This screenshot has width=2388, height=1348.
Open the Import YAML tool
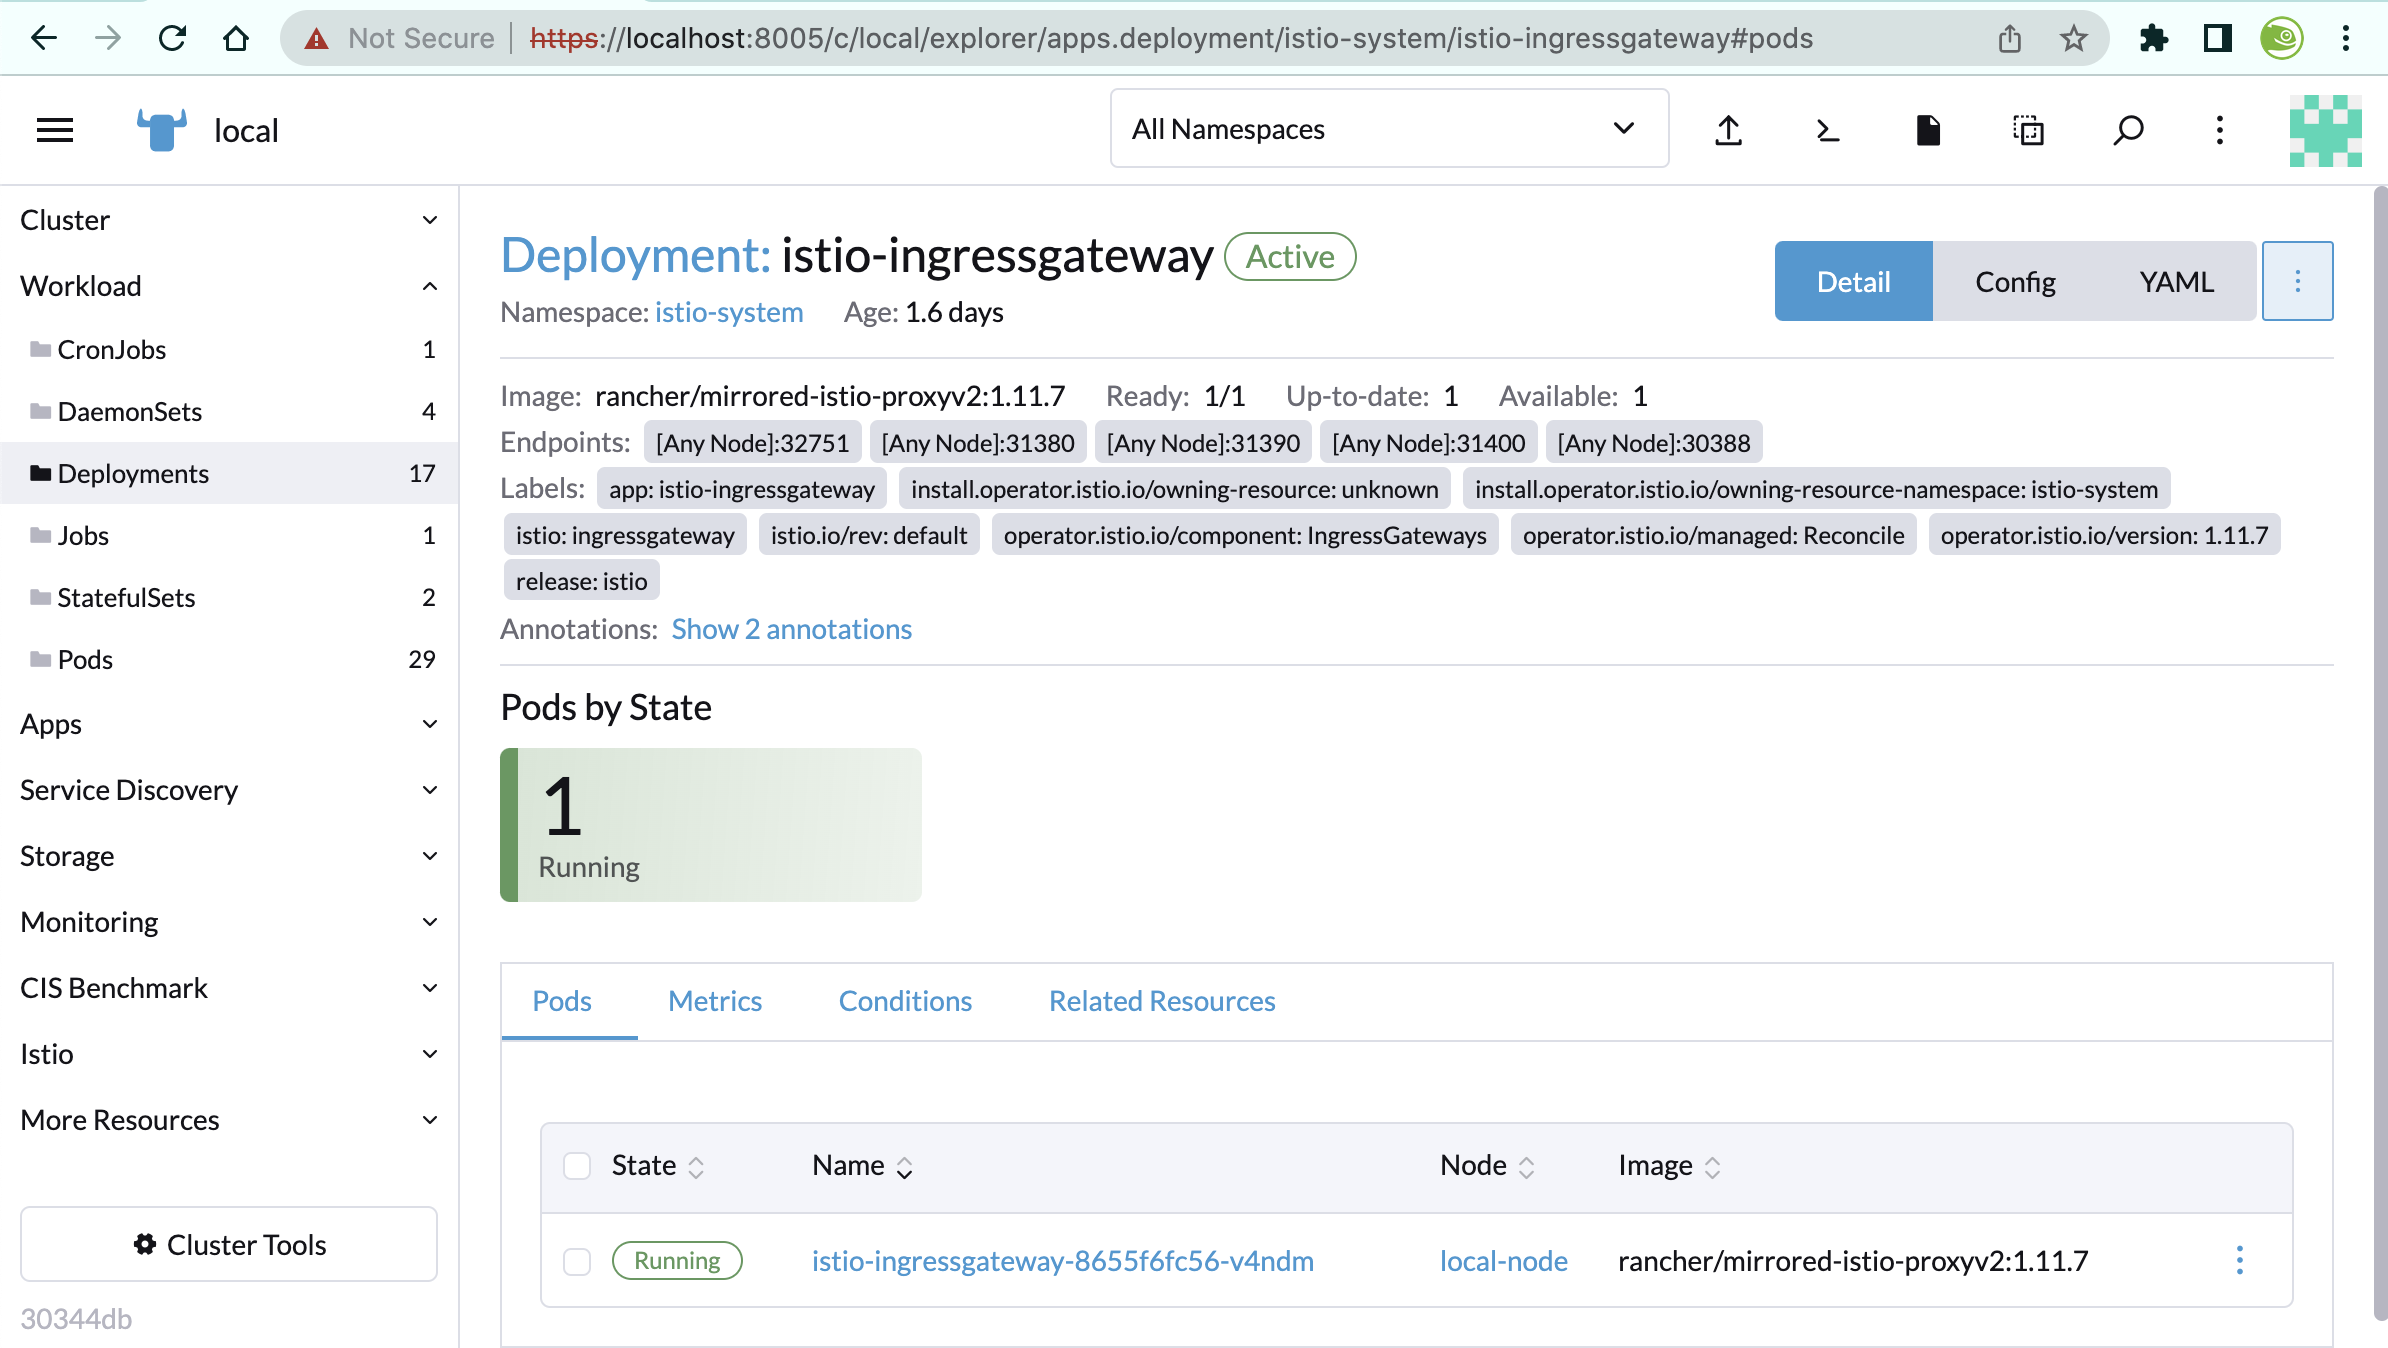pyautogui.click(x=1728, y=130)
